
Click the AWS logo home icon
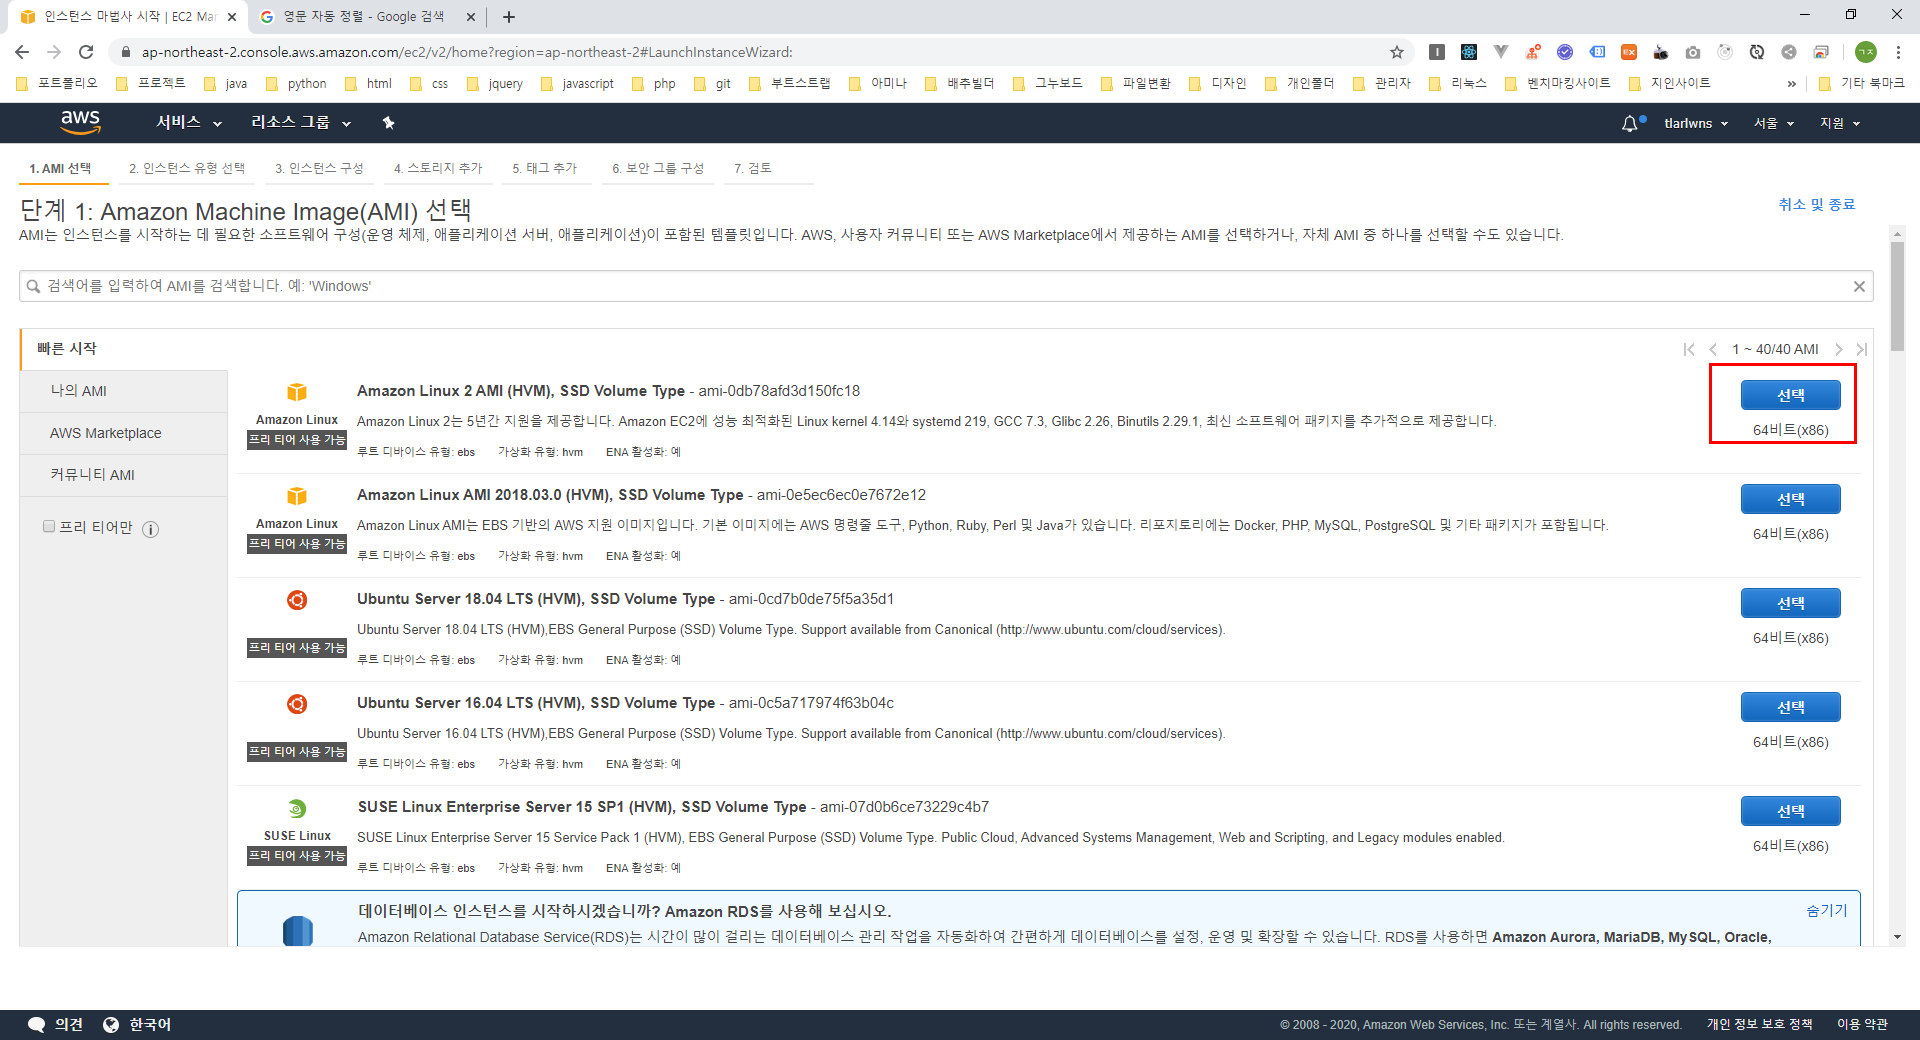pos(80,122)
